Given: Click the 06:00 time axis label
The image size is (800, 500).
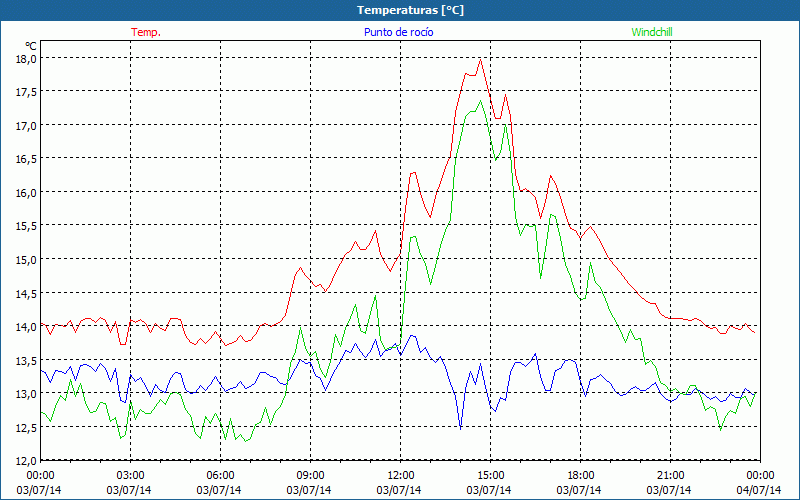Looking at the screenshot, I should pyautogui.click(x=220, y=475).
